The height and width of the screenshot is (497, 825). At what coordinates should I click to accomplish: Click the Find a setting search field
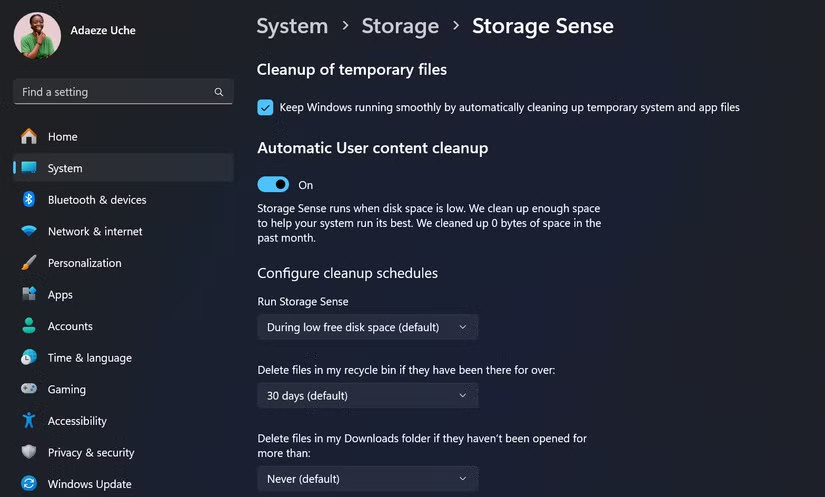coord(110,92)
